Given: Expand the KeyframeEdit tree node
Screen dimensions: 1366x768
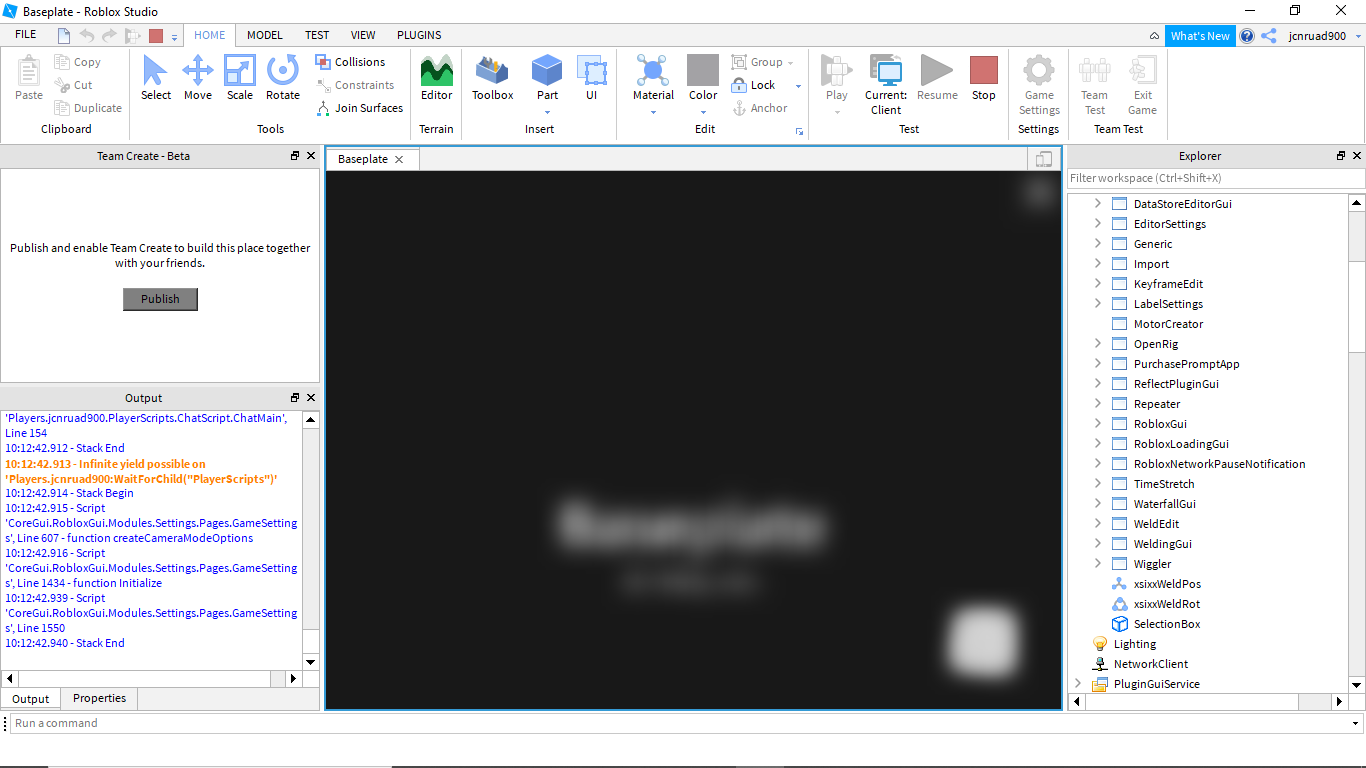Looking at the screenshot, I should [1097, 283].
